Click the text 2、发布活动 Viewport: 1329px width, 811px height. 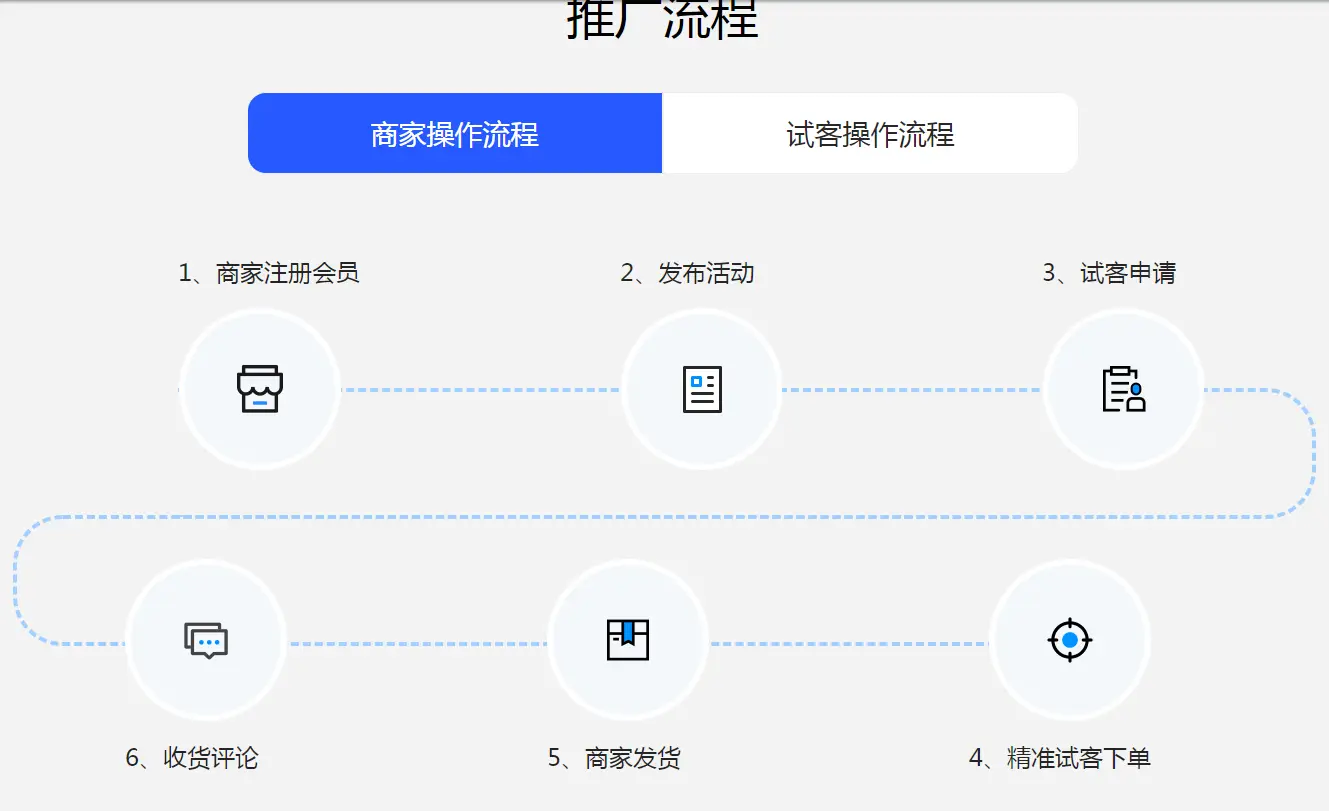point(687,273)
